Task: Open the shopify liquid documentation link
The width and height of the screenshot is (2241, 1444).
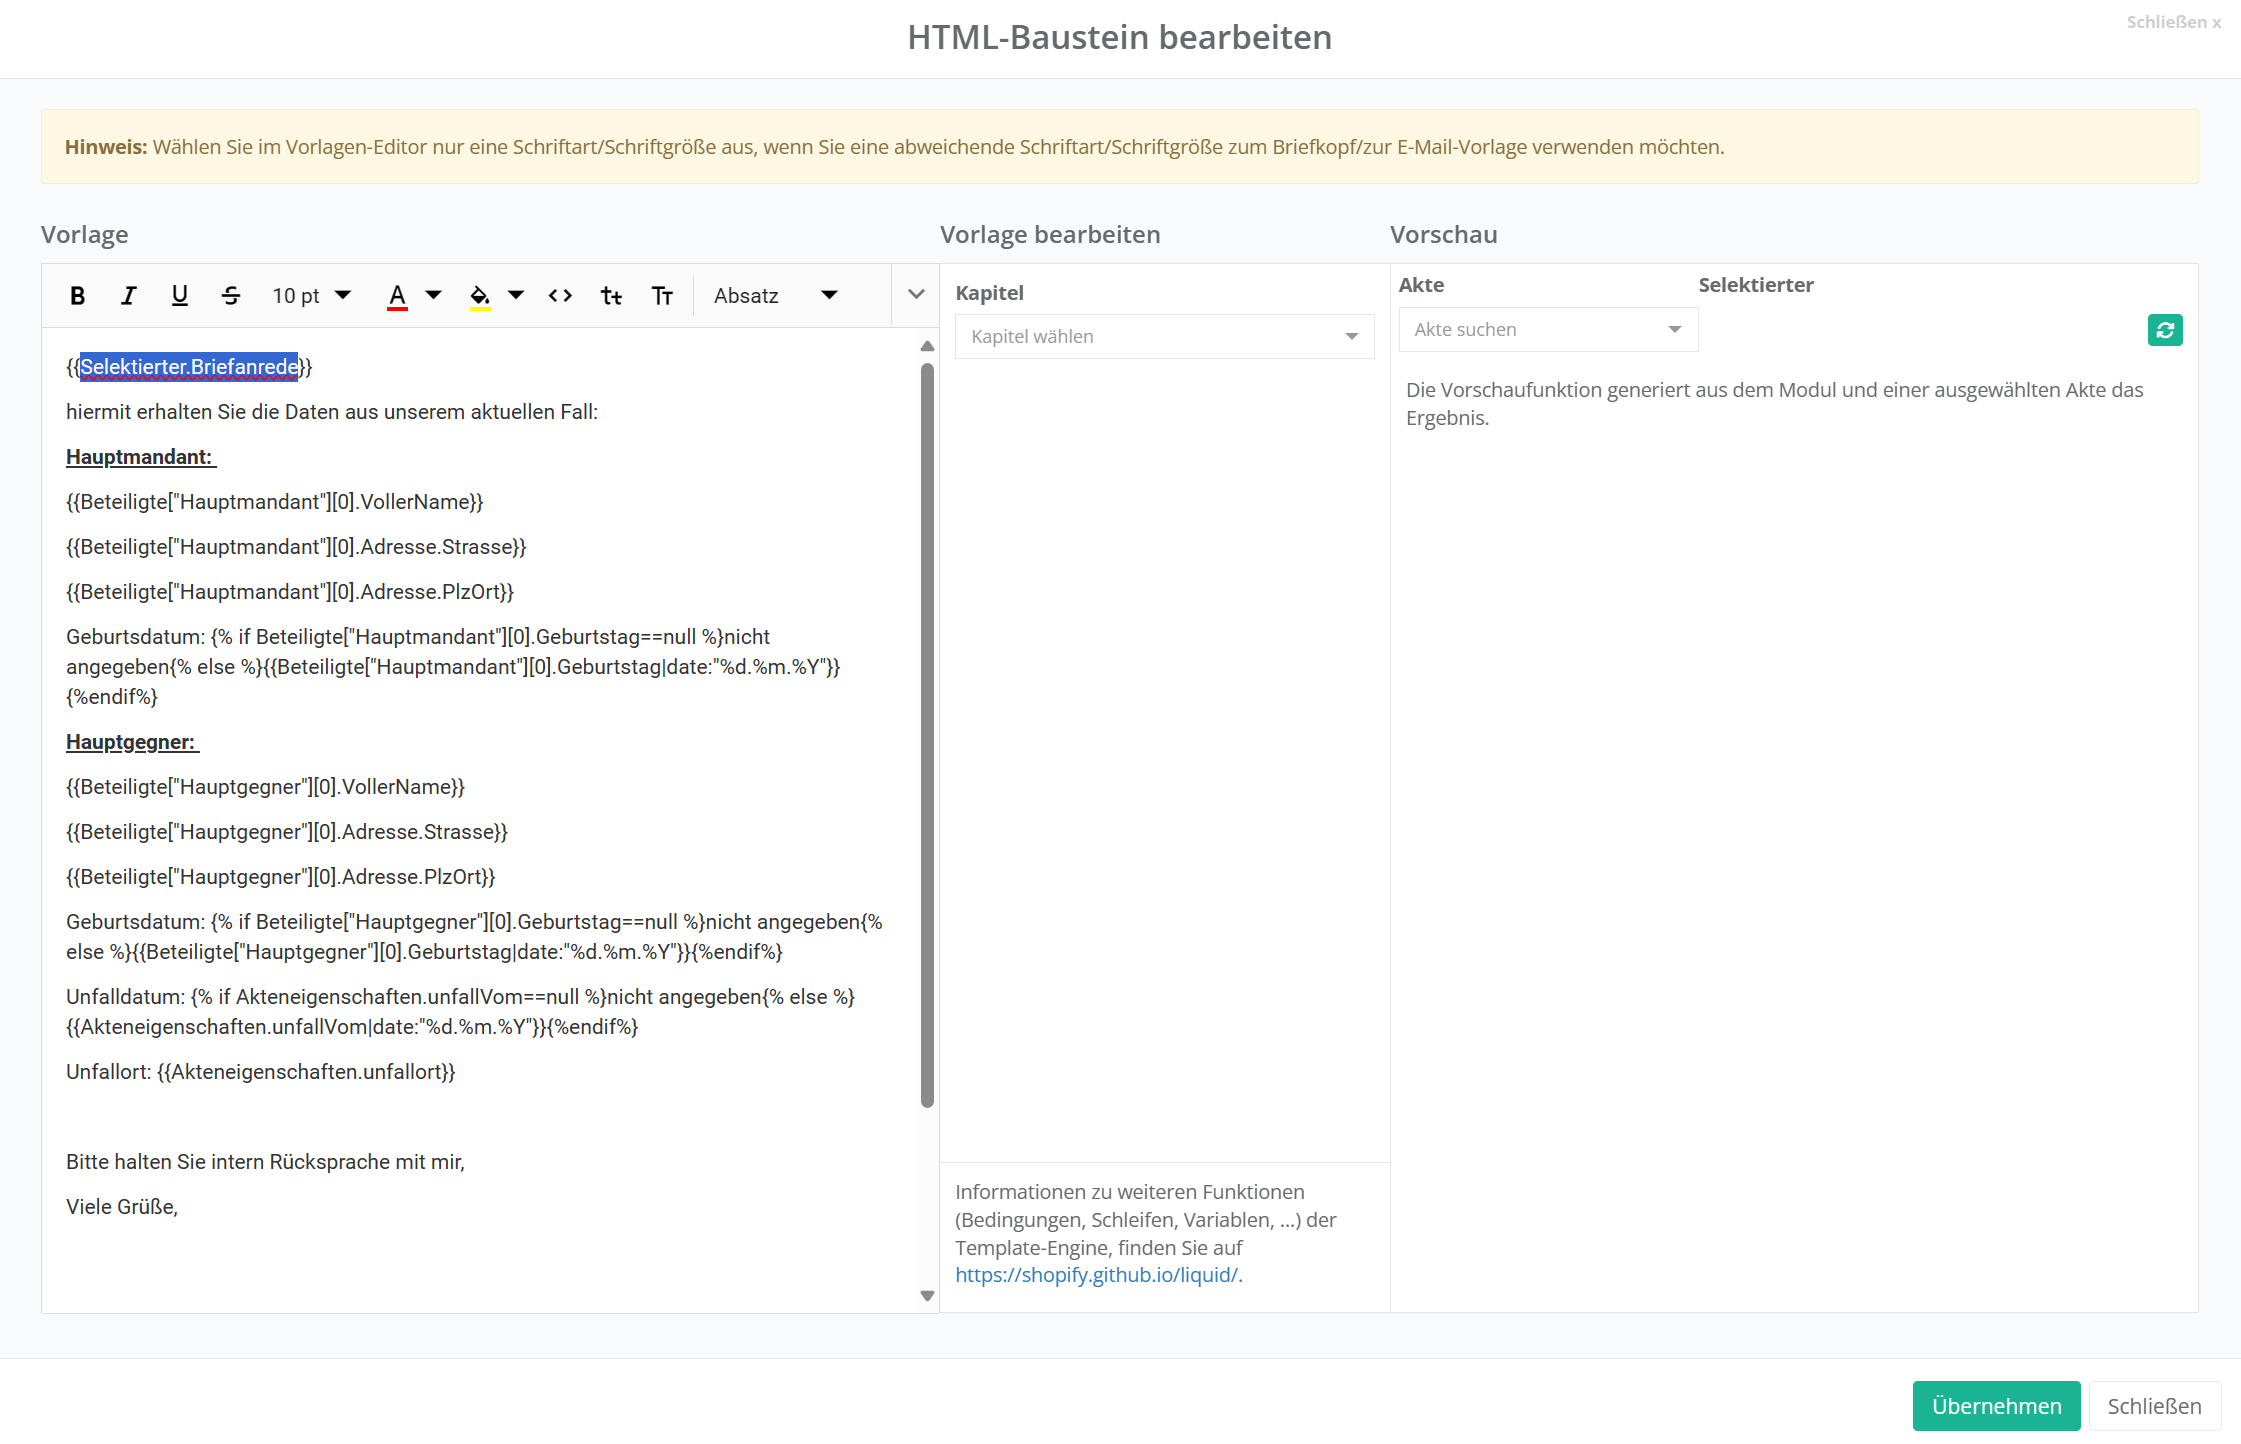Action: (x=1096, y=1275)
